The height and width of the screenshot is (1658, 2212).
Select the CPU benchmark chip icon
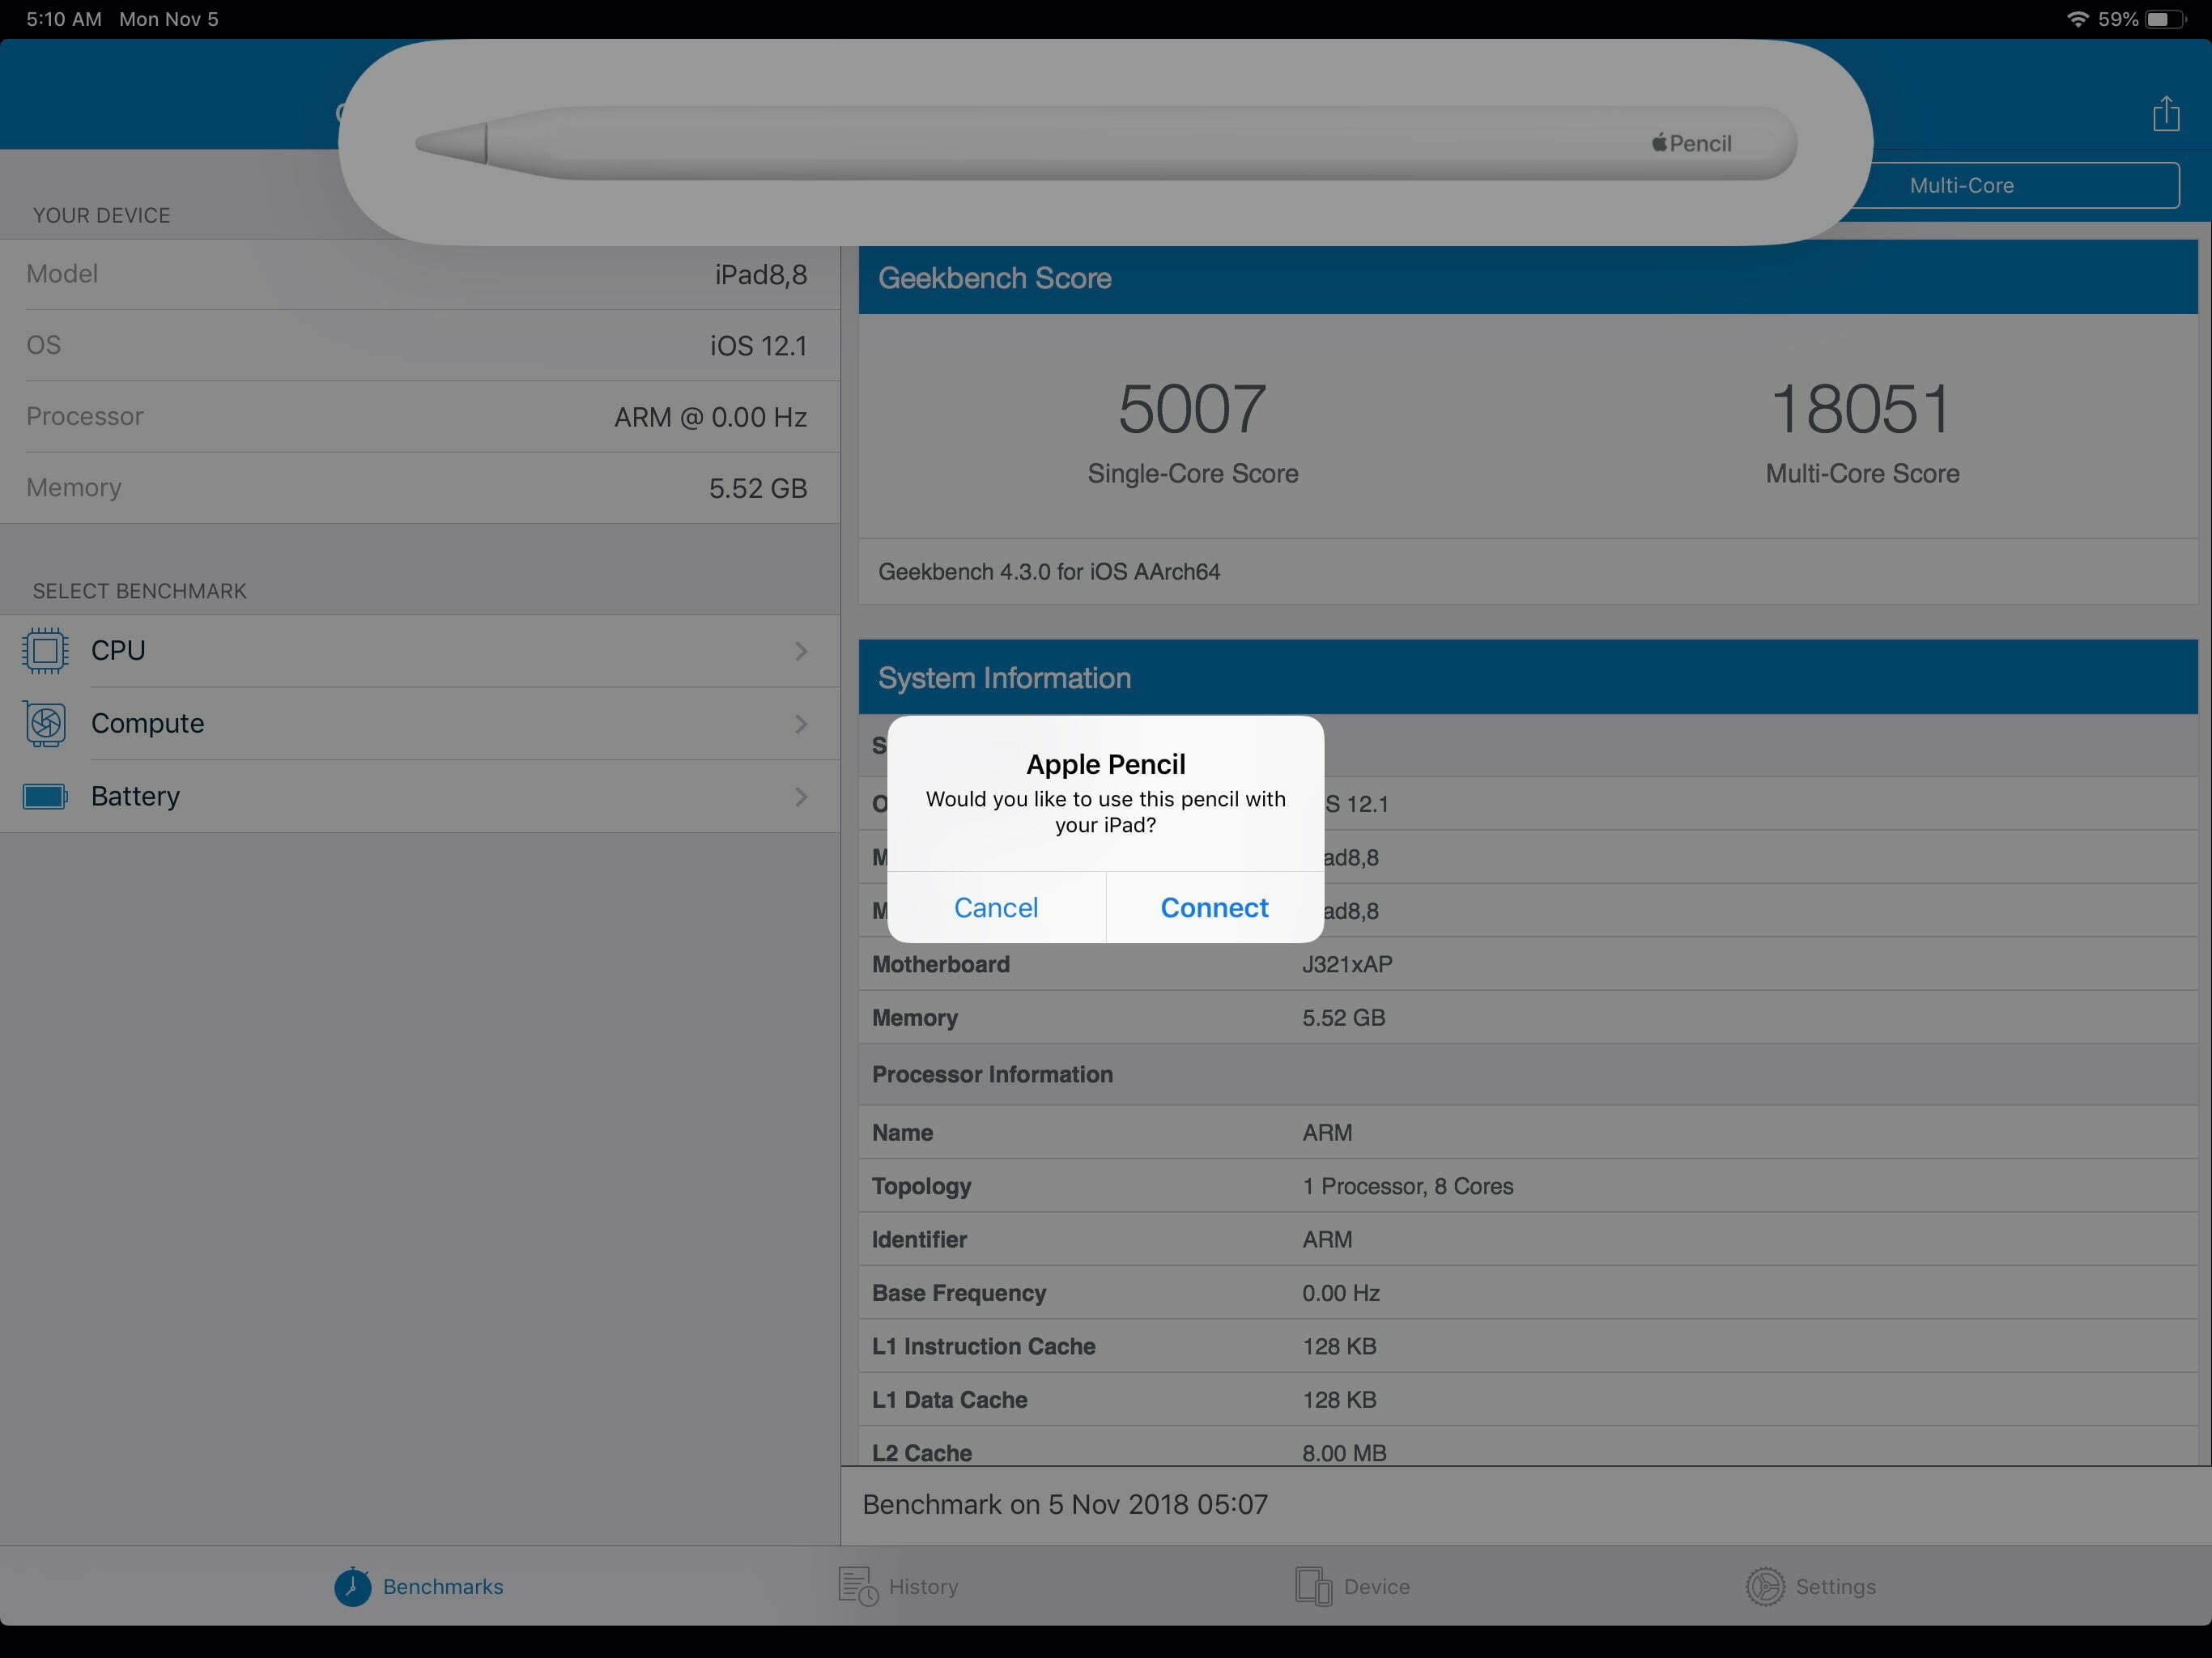coord(45,651)
